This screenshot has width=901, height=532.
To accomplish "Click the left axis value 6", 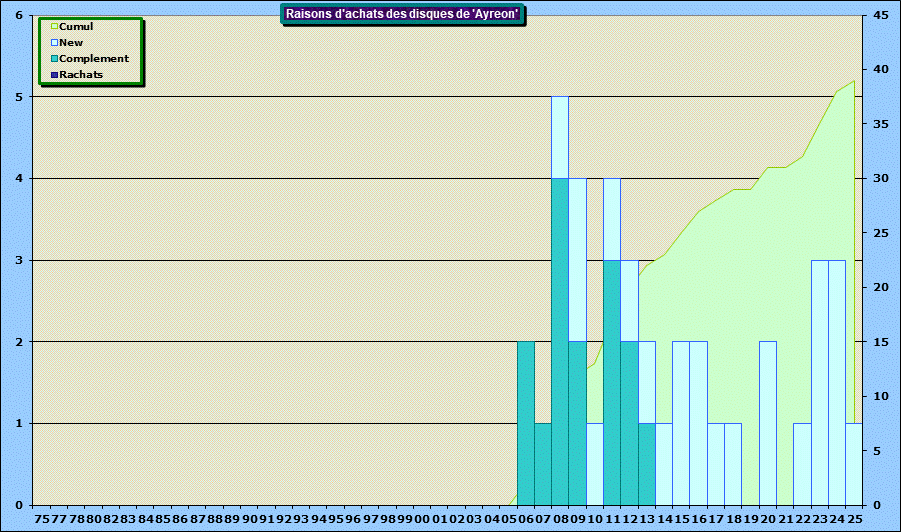I will 20,16.
